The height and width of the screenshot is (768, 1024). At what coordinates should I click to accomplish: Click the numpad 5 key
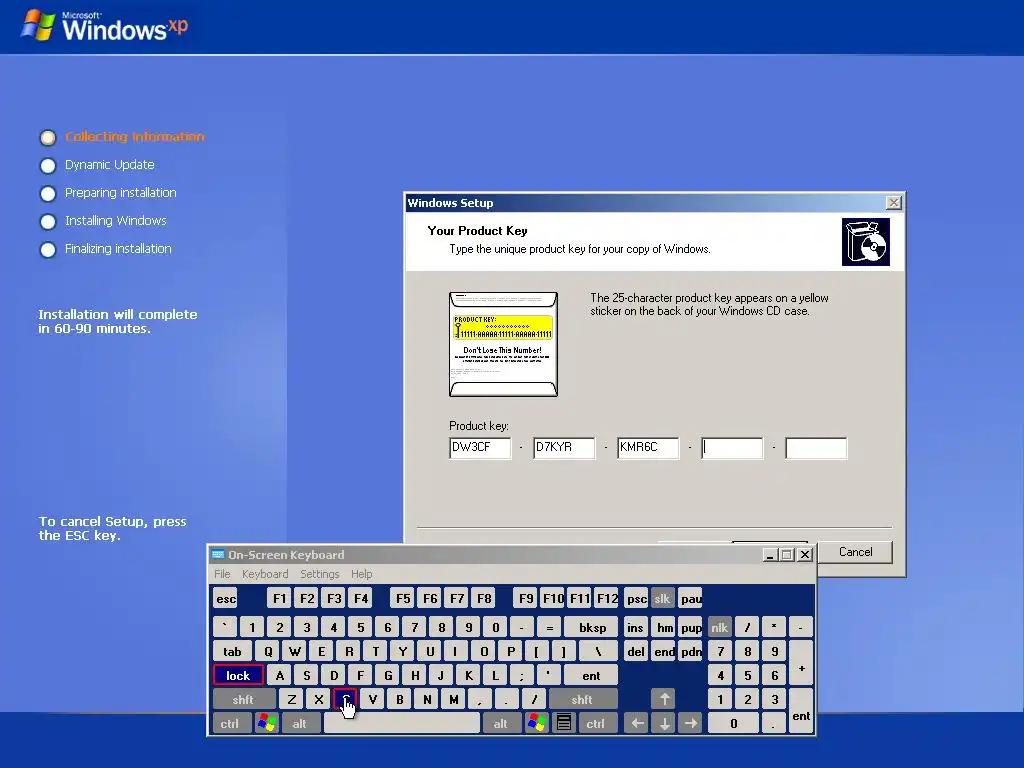747,675
